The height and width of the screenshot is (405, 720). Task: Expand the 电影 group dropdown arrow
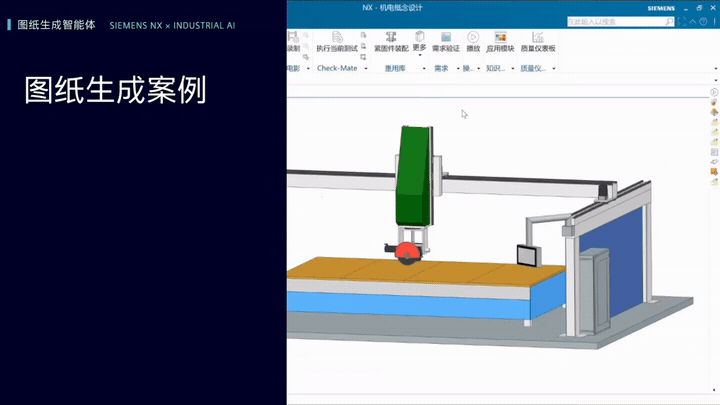(308, 69)
